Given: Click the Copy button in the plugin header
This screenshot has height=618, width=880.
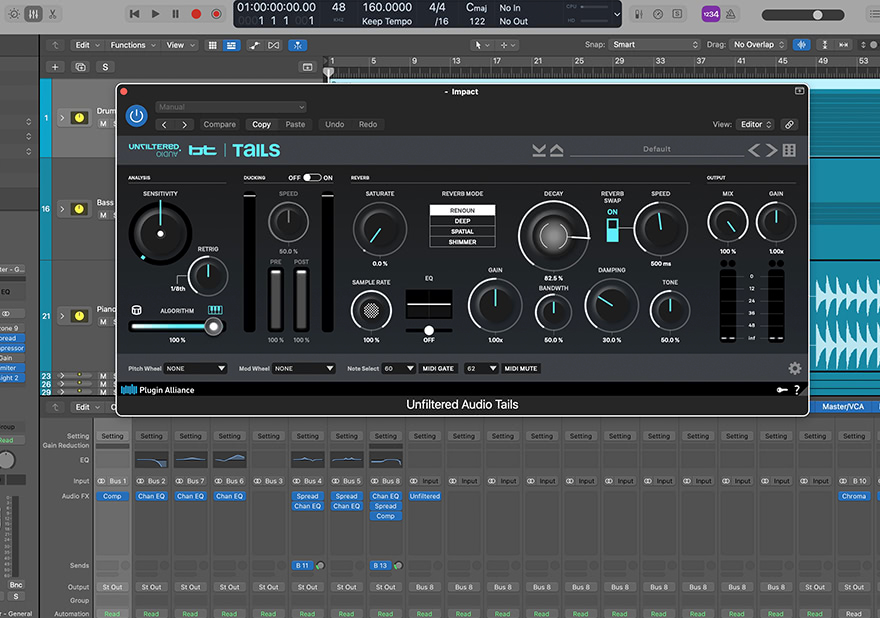Looking at the screenshot, I should click(x=261, y=125).
